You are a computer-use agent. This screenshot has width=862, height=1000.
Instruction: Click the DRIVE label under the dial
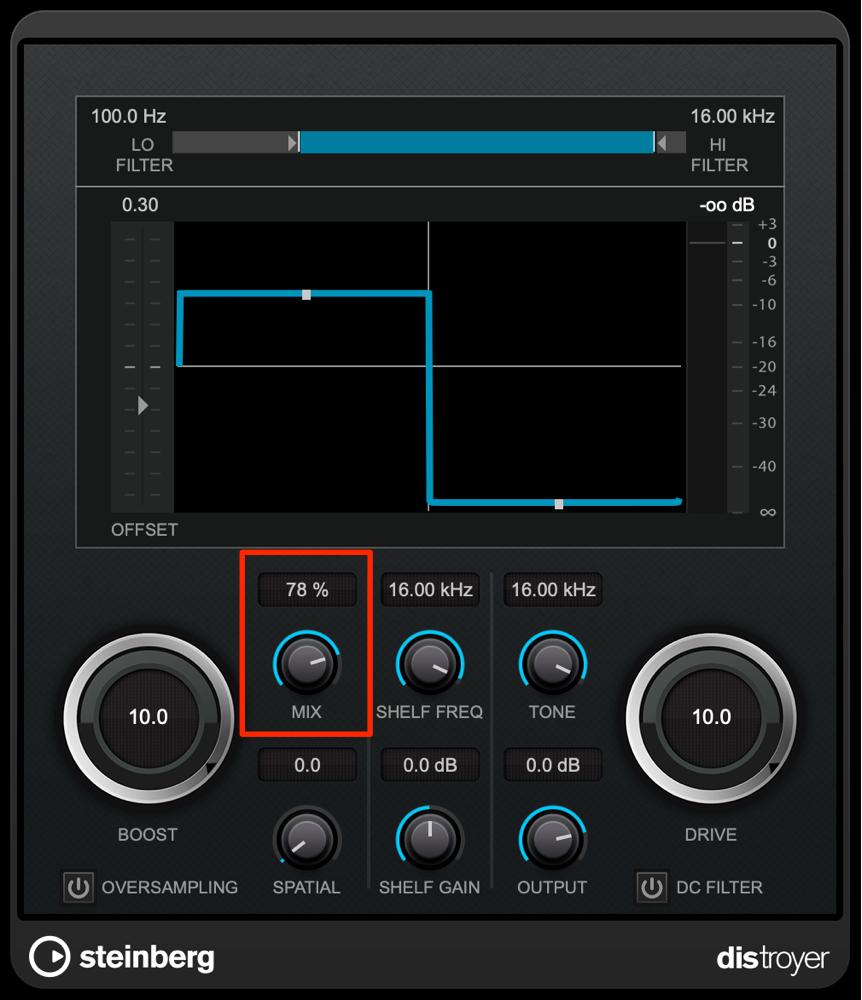click(x=711, y=834)
